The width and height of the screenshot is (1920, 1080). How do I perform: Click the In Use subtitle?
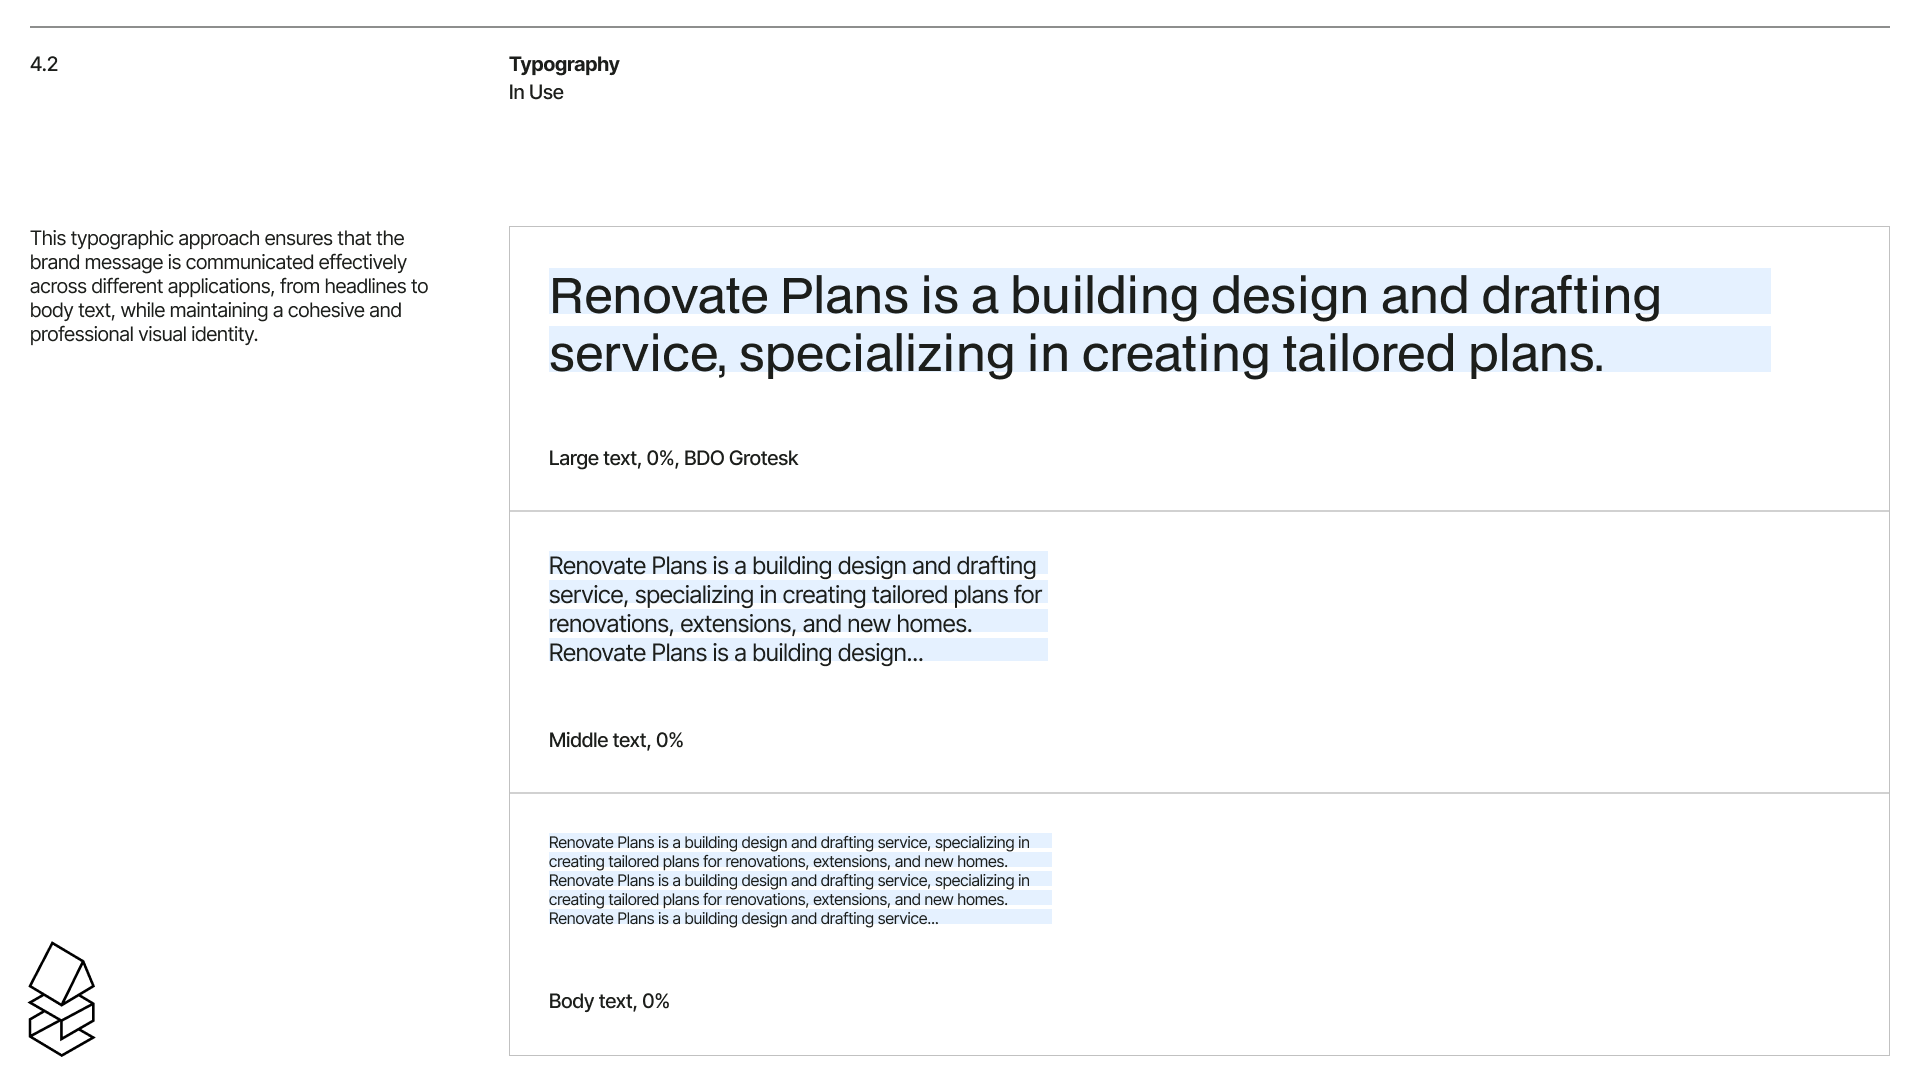click(x=535, y=92)
